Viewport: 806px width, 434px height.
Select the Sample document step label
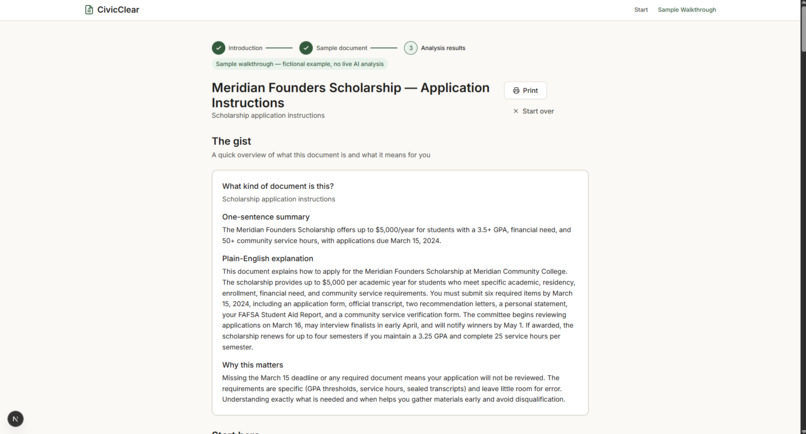point(342,48)
